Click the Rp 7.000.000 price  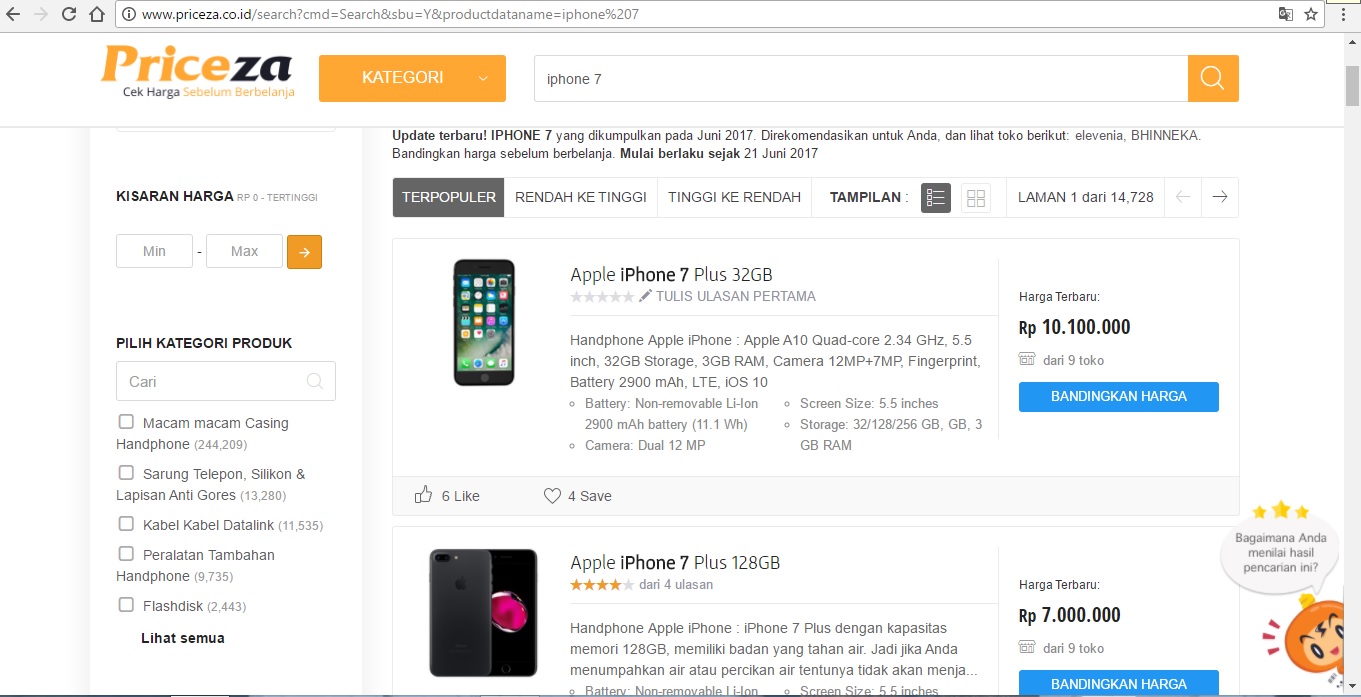1070,615
